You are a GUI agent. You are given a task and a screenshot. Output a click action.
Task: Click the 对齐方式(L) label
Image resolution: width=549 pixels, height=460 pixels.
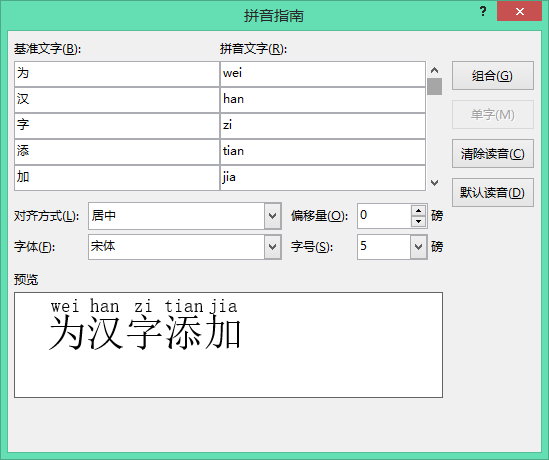(46, 216)
